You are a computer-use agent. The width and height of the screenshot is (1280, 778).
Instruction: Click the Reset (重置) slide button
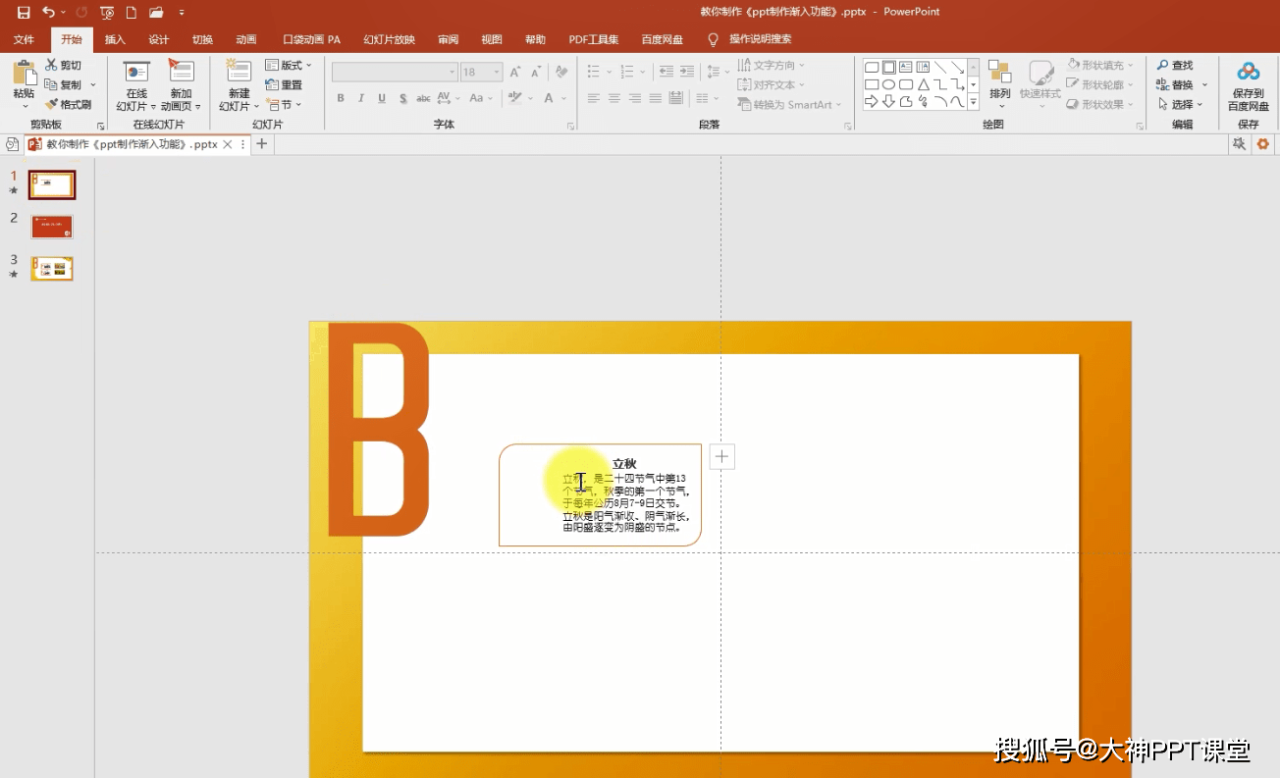(x=284, y=85)
